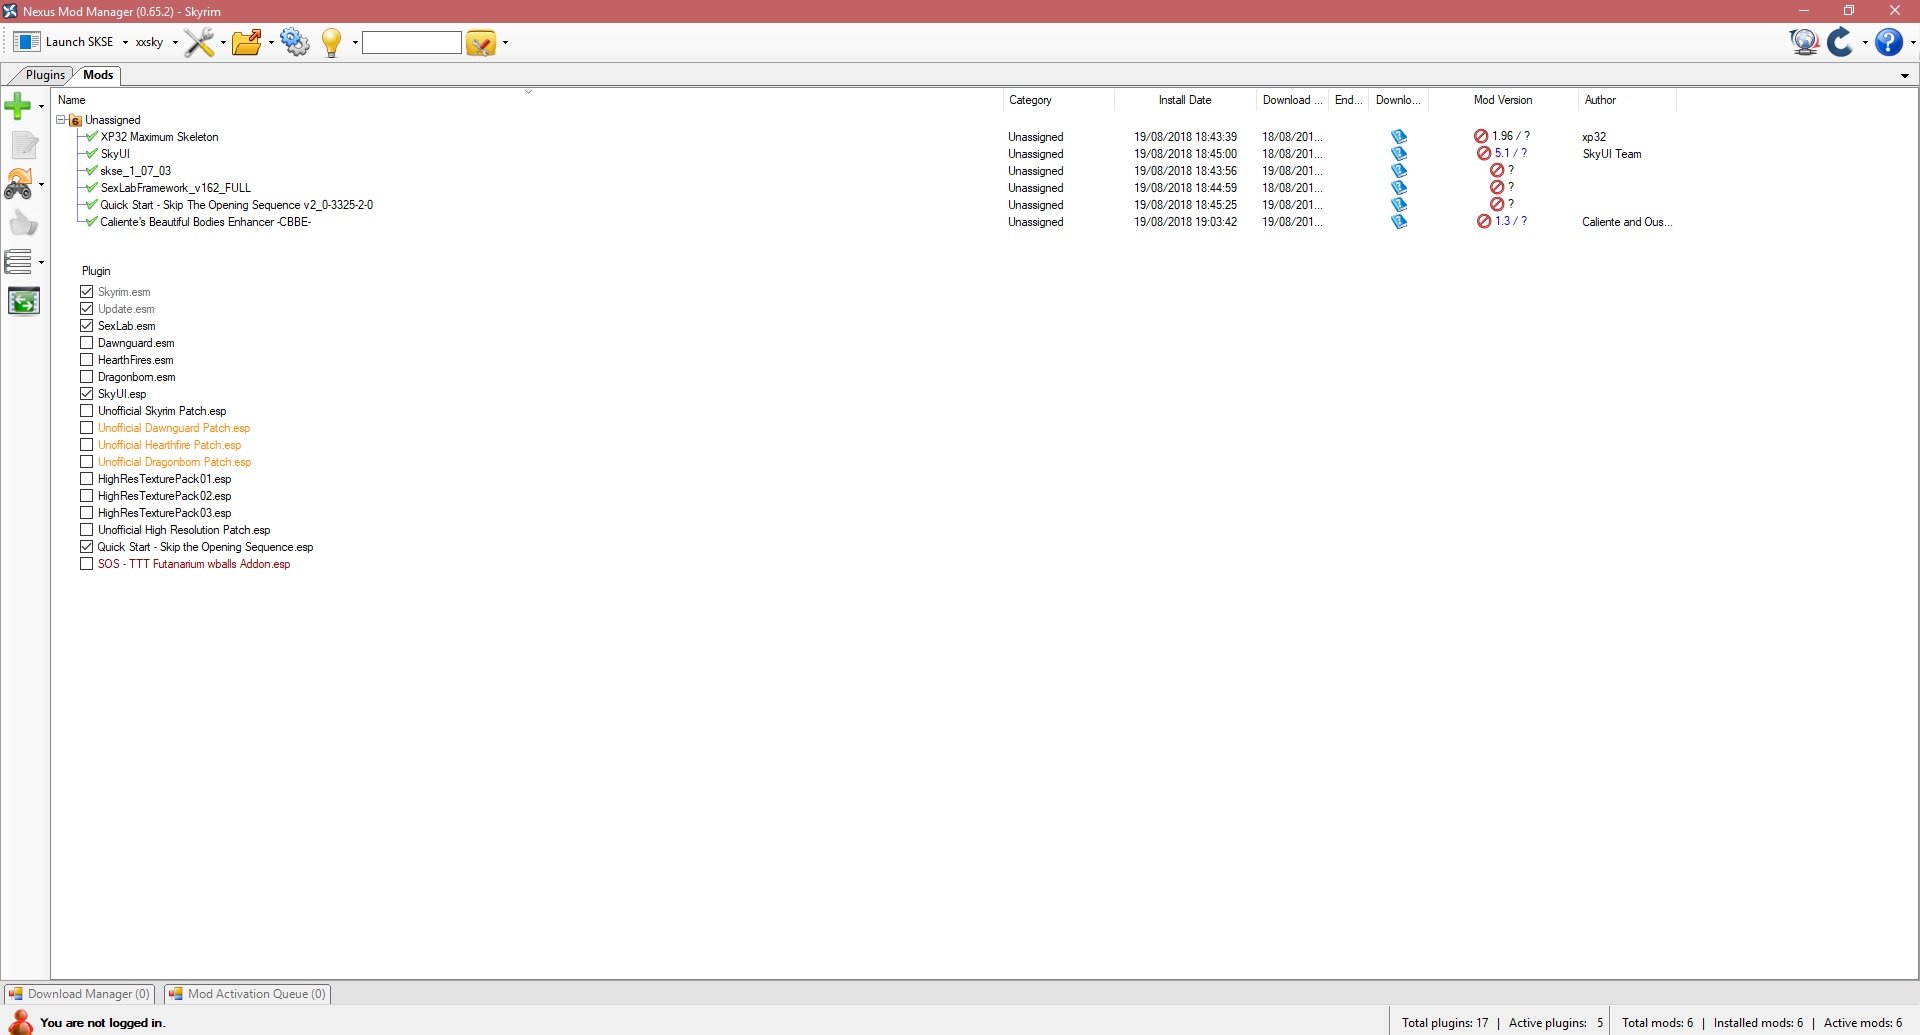Open the tab list dropdown arrow on the tab bar
Image resolution: width=1920 pixels, height=1035 pixels.
1905,76
